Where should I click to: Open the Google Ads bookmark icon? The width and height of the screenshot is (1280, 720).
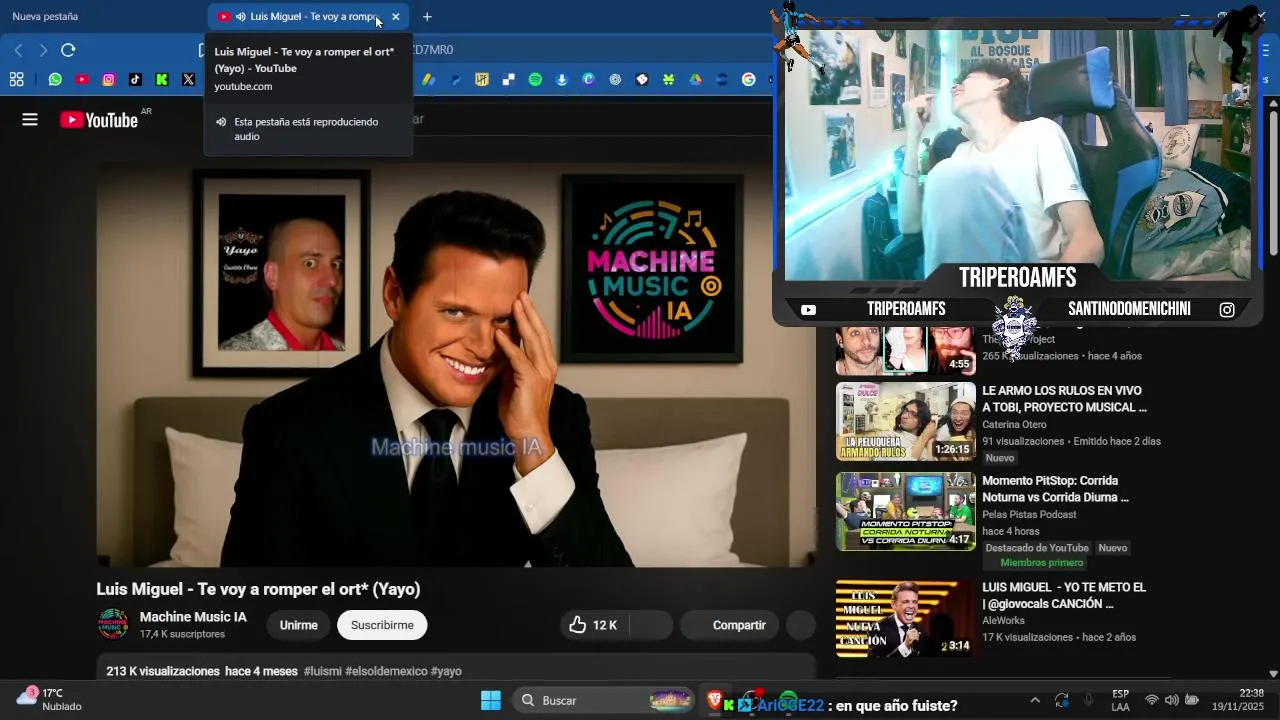click(x=428, y=79)
